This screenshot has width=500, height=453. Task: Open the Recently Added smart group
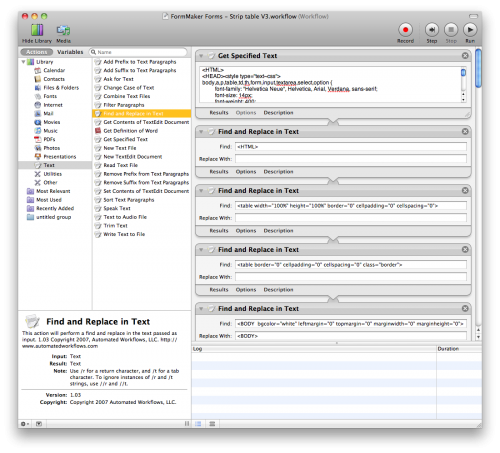tap(55, 208)
